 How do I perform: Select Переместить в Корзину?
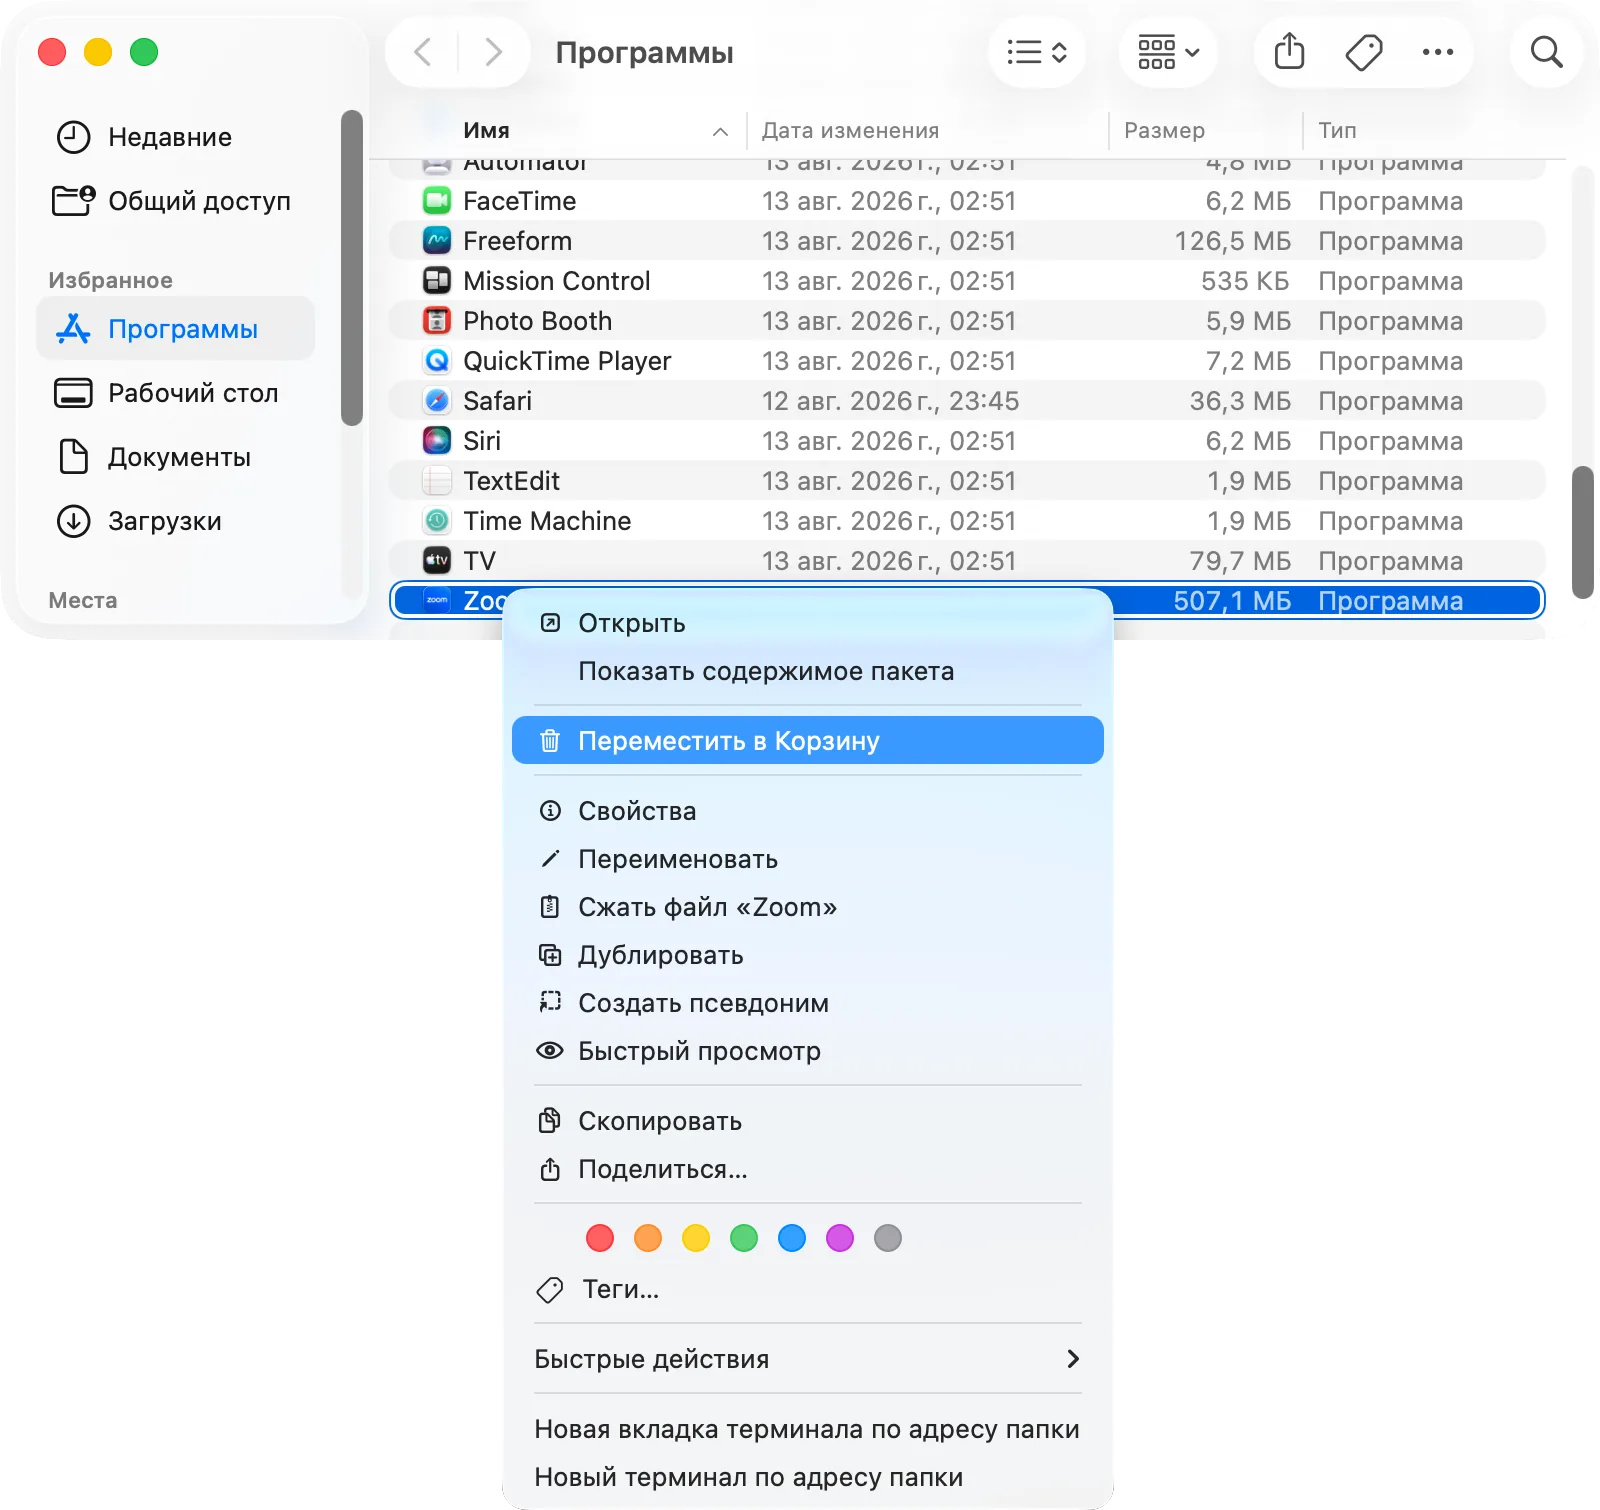(x=808, y=741)
